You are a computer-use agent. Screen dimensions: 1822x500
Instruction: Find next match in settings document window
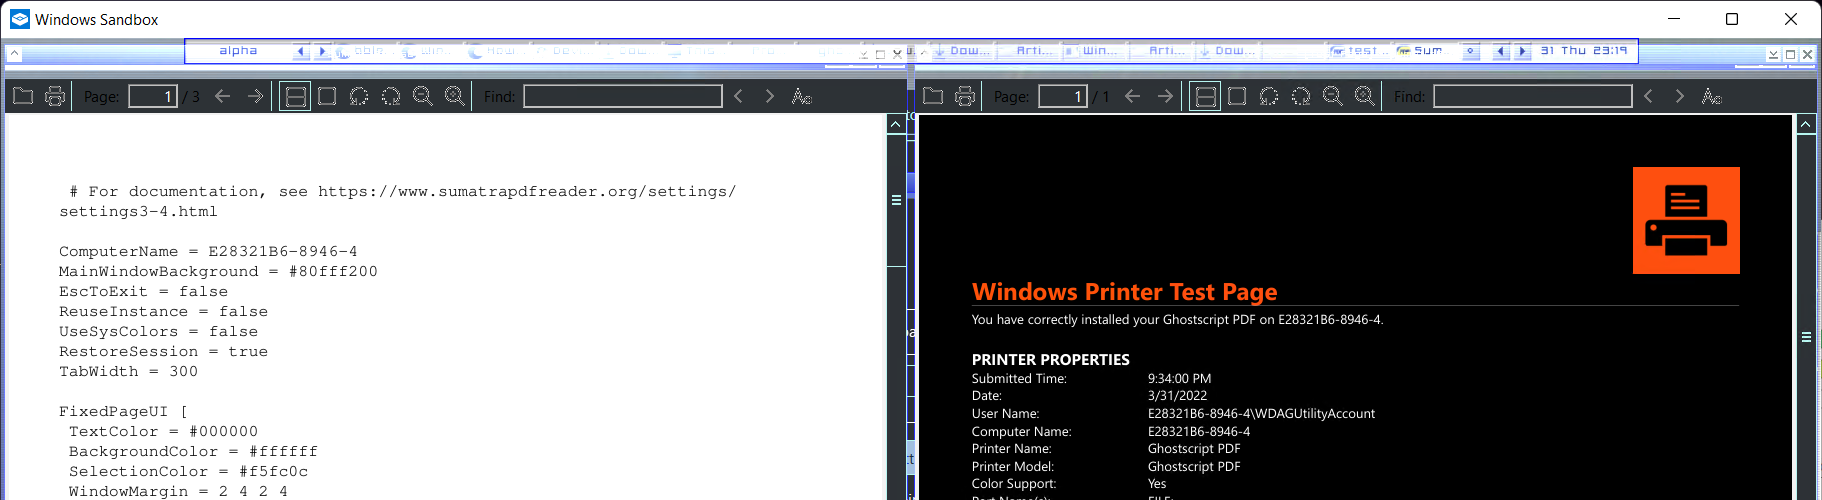point(769,96)
